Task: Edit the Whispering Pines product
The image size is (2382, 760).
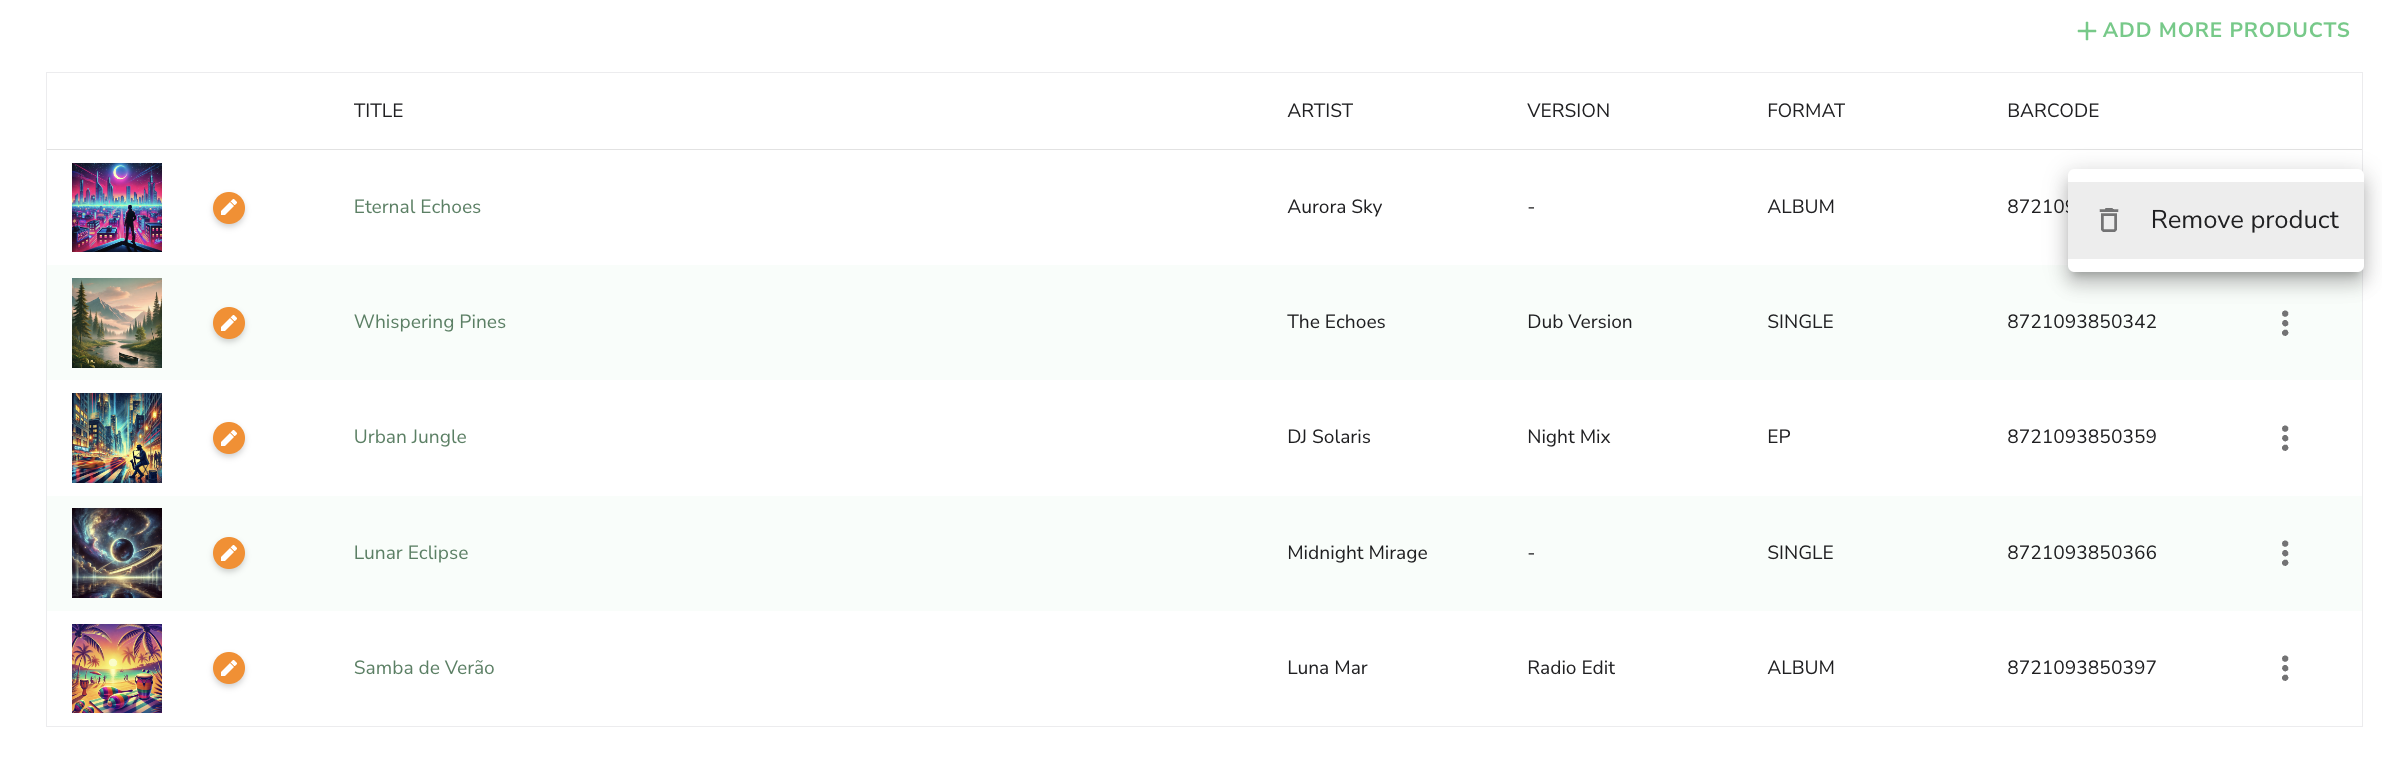Action: 229,323
